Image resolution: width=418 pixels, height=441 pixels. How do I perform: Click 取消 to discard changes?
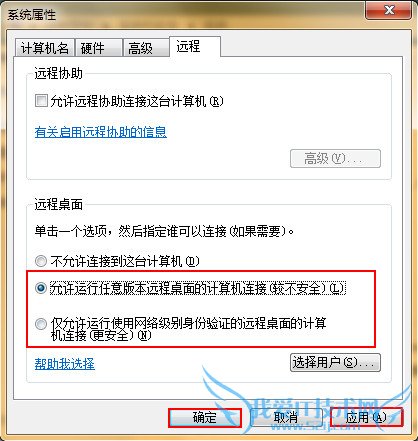[x=286, y=418]
